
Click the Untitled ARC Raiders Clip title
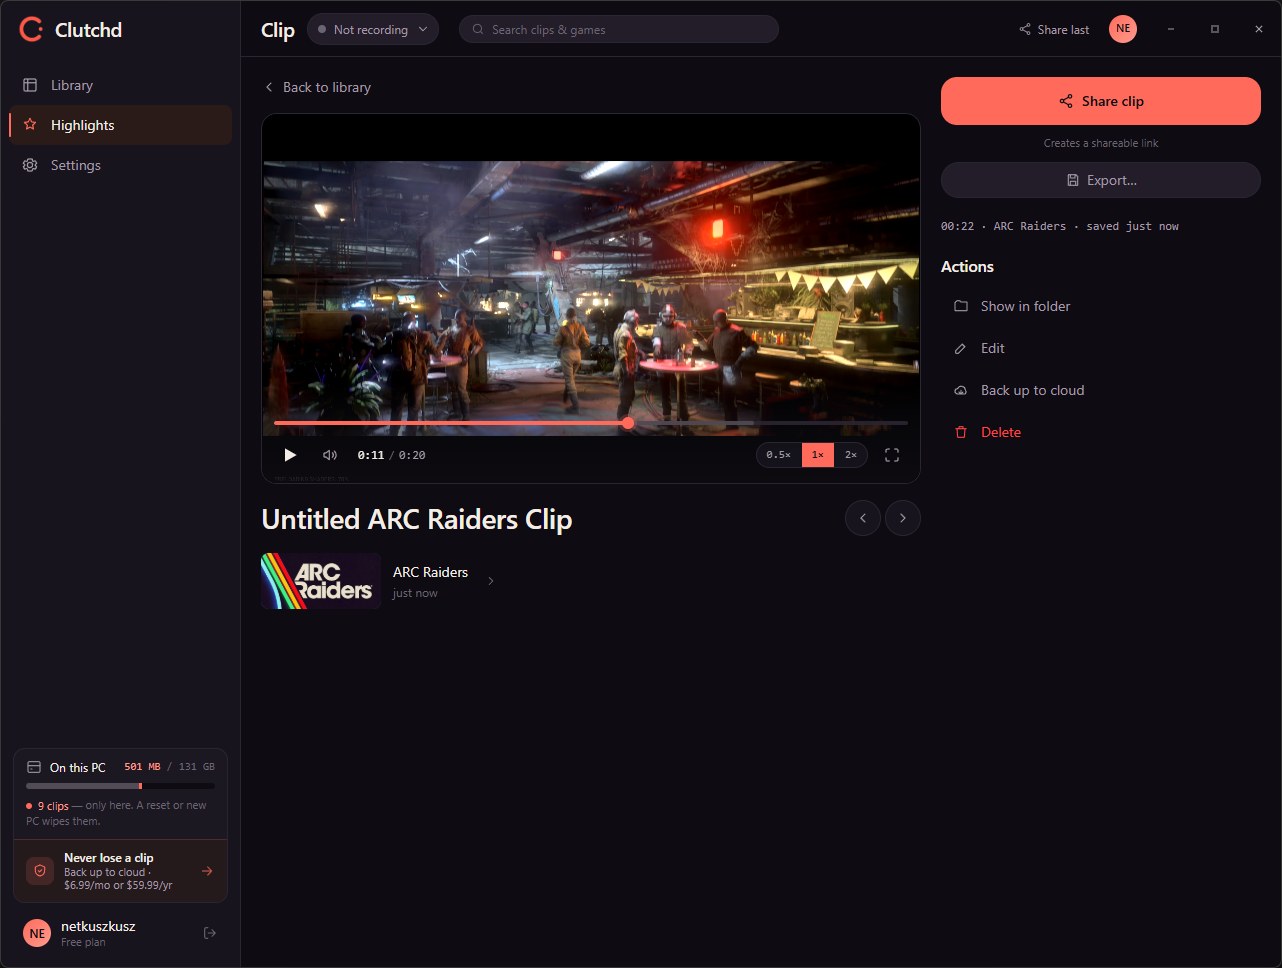pos(417,520)
